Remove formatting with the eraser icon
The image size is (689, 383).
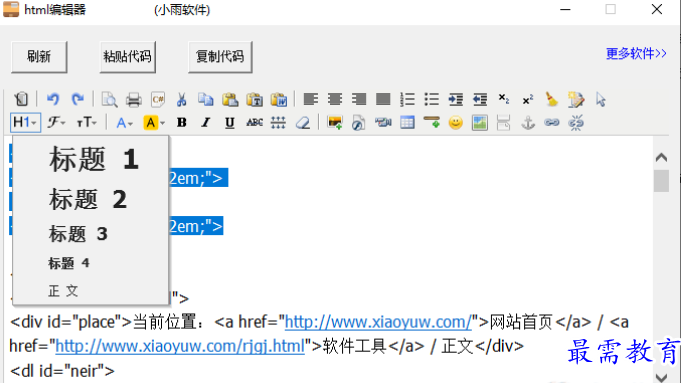pos(303,123)
